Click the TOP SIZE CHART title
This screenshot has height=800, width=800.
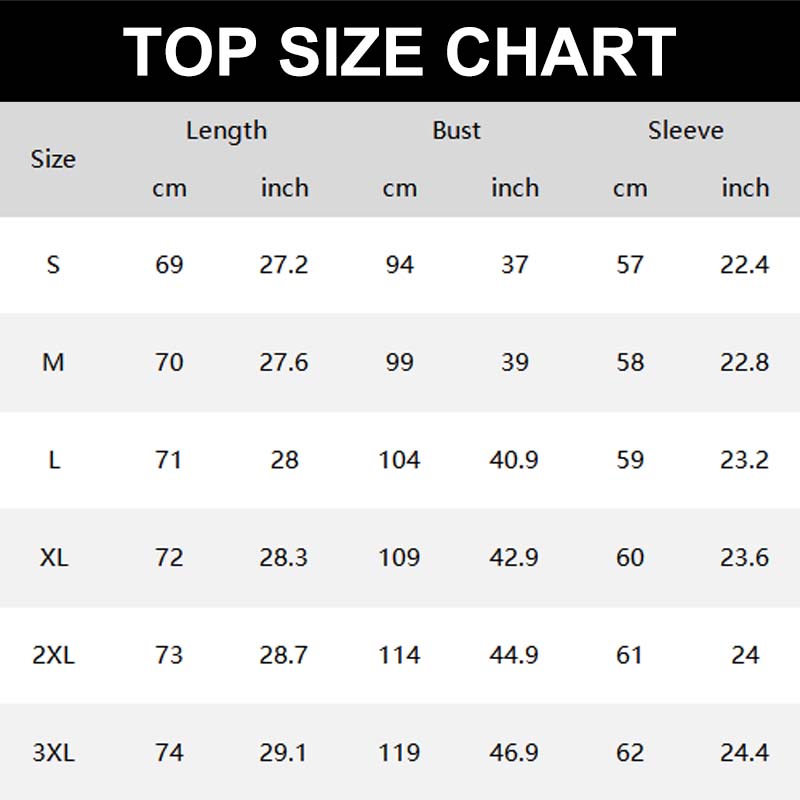pyautogui.click(x=400, y=50)
